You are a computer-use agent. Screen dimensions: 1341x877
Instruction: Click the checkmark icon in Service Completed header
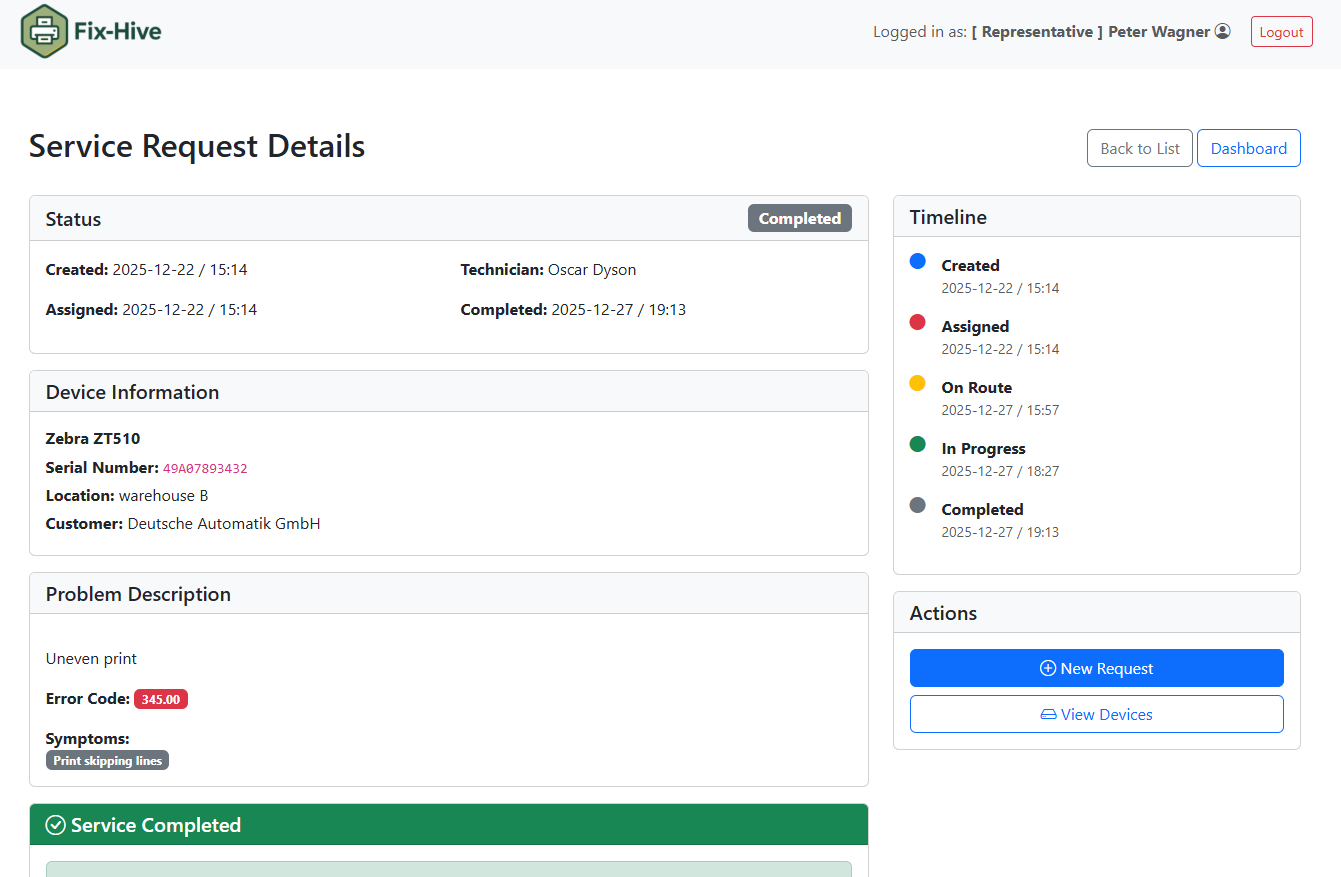[x=56, y=825]
